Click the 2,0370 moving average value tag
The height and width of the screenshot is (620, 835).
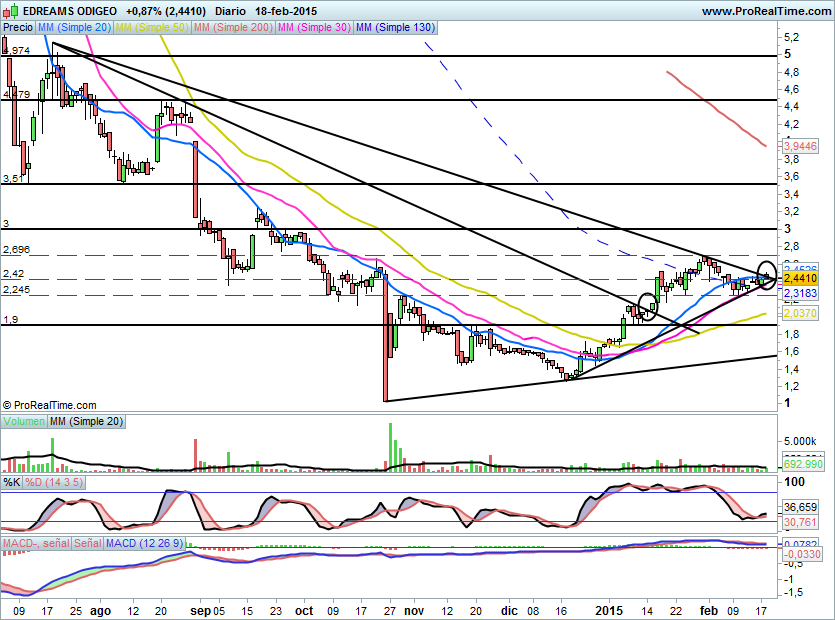[800, 313]
